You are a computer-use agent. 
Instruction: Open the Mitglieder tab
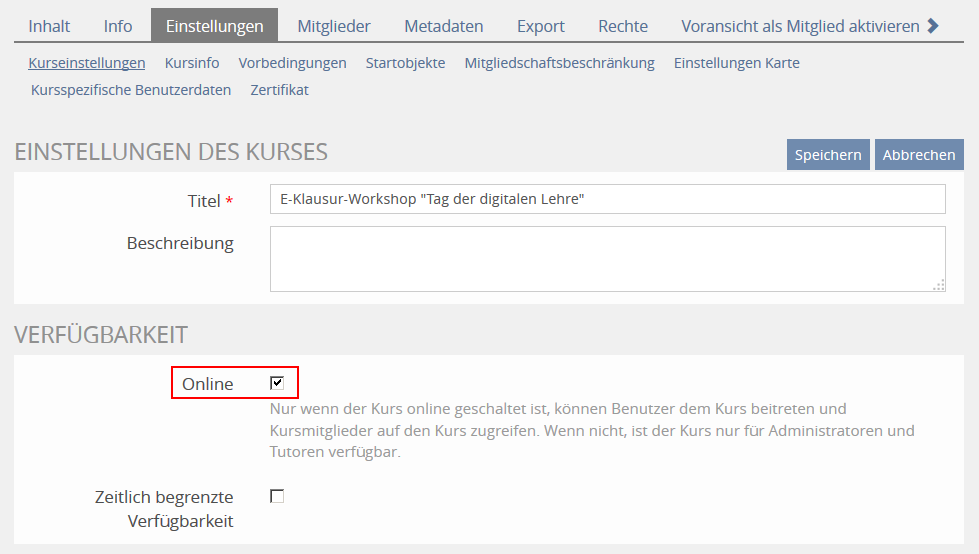(x=334, y=26)
